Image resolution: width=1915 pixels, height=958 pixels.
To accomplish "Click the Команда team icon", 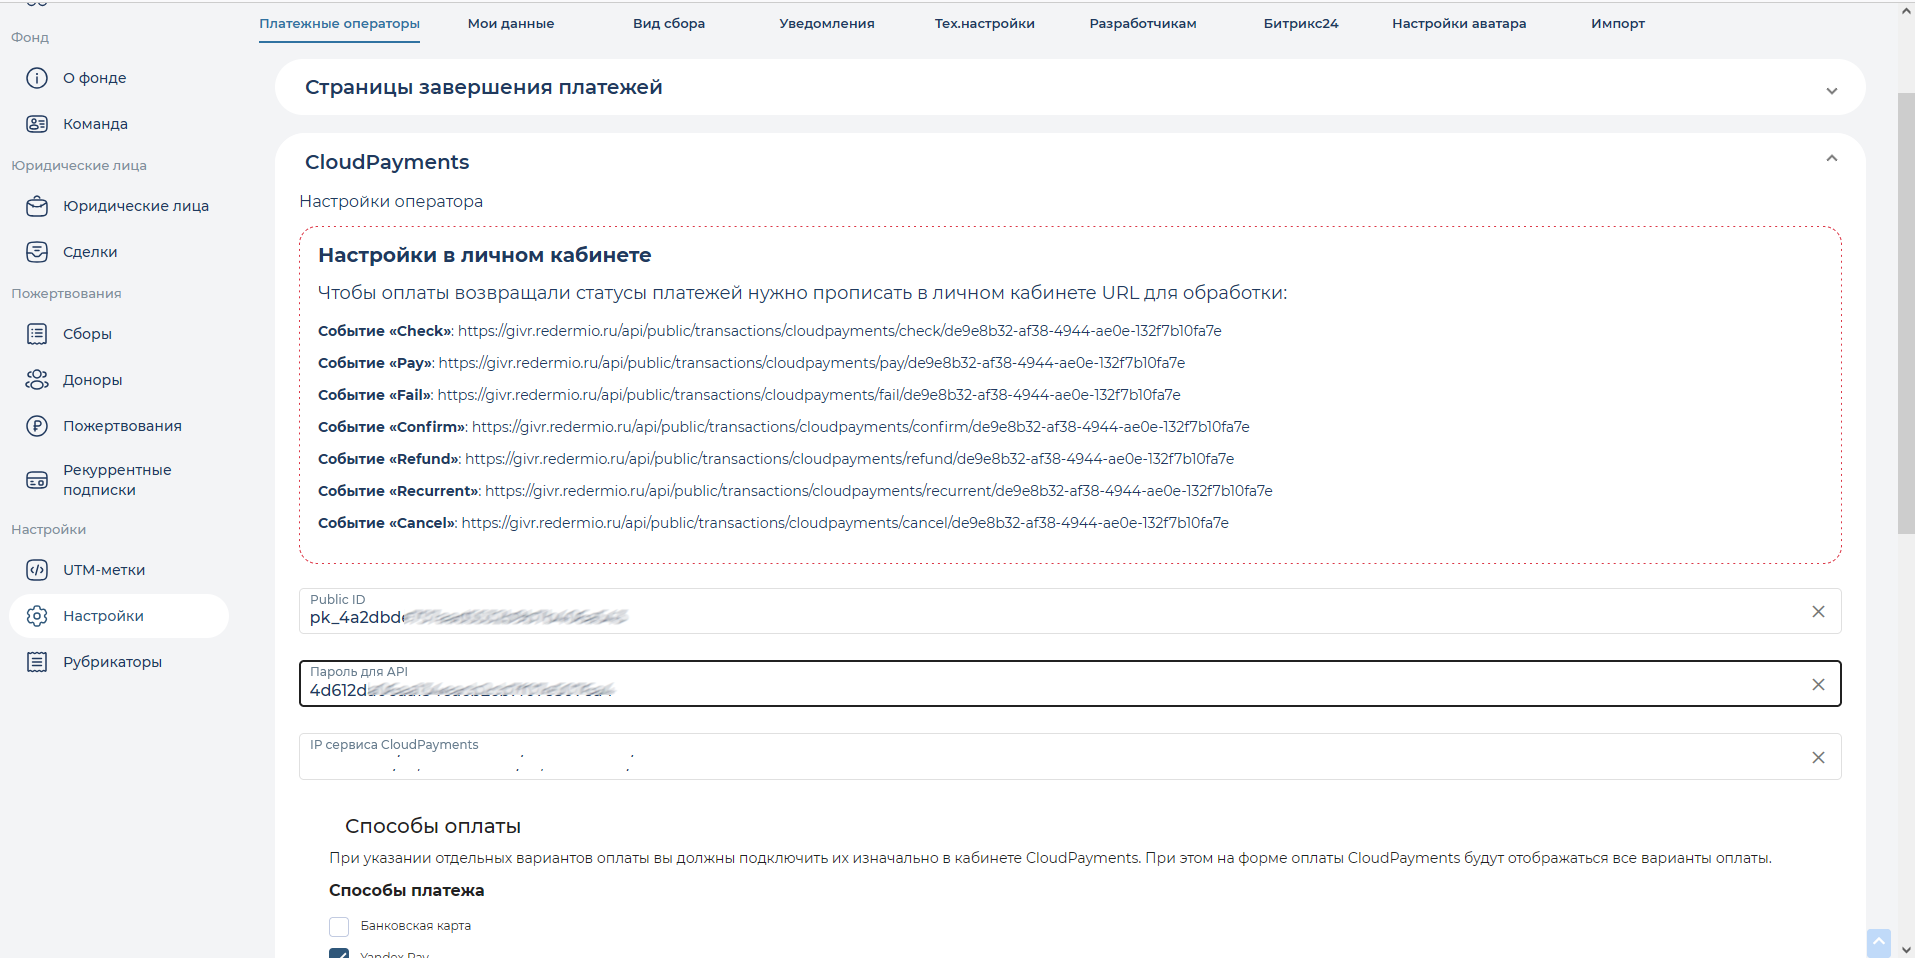I will pos(37,124).
